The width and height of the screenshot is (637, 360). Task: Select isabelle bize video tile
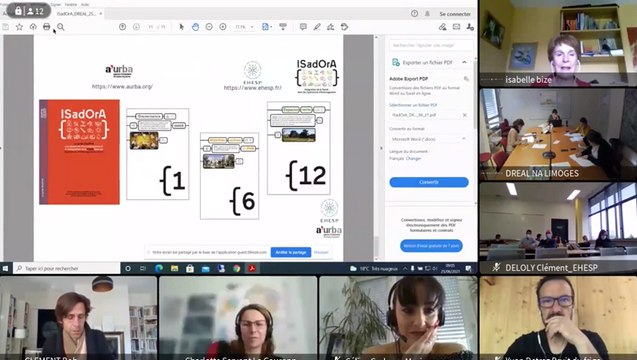click(558, 43)
